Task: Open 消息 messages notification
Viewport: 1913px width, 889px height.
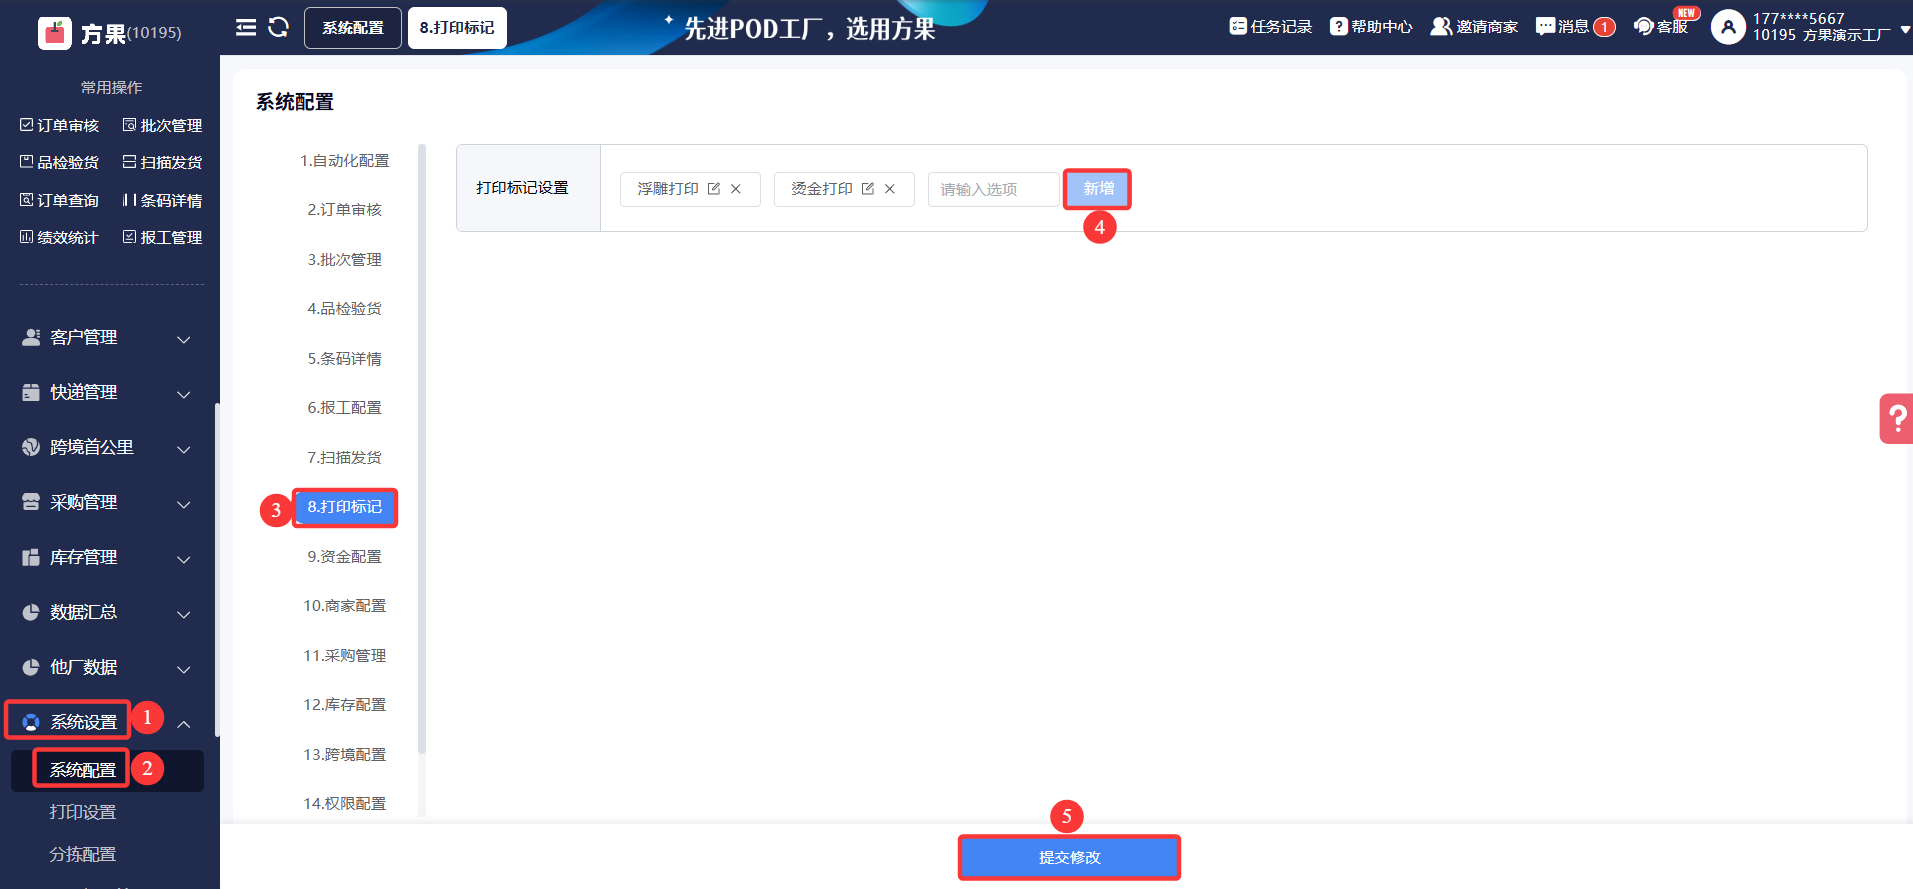Action: click(1575, 27)
